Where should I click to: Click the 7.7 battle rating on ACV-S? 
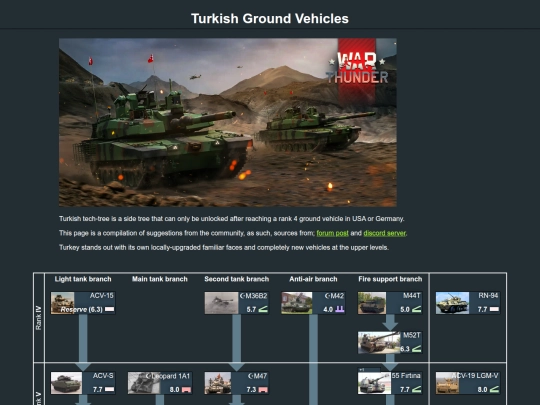[x=98, y=390]
